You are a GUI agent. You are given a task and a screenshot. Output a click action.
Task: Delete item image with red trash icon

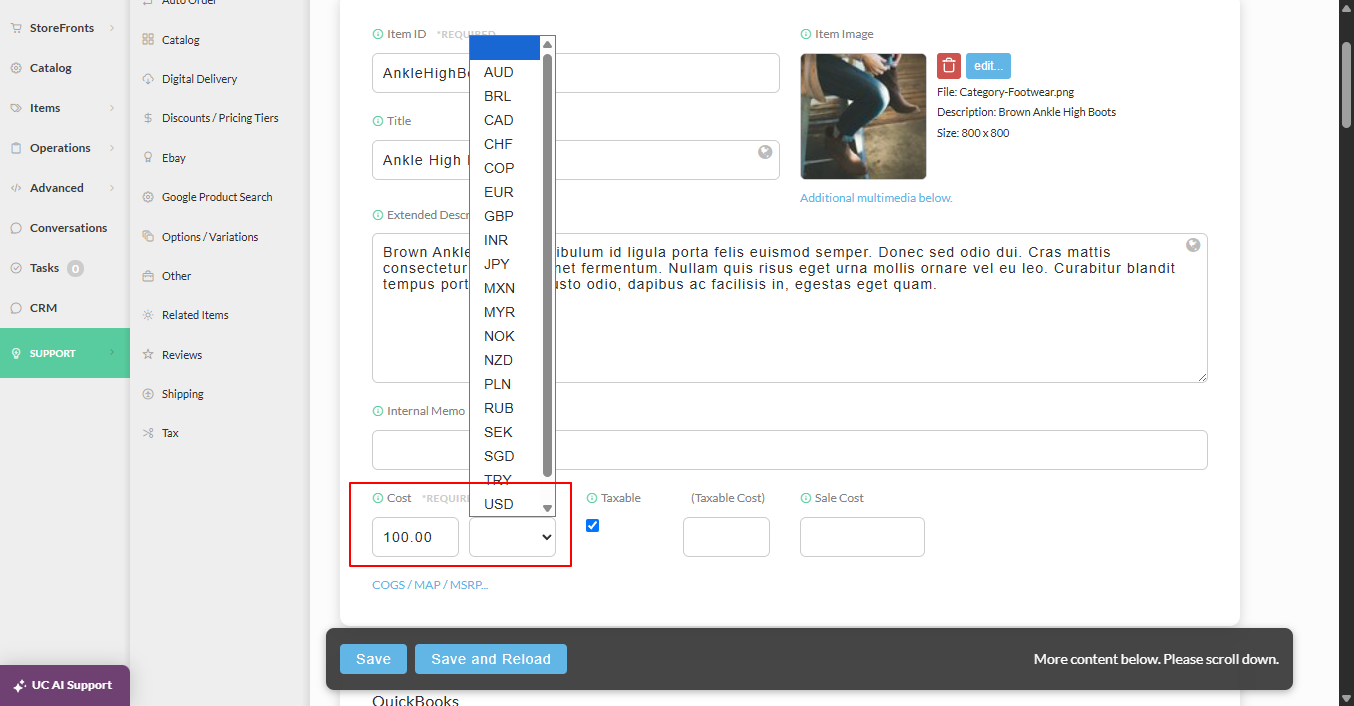[x=949, y=66]
